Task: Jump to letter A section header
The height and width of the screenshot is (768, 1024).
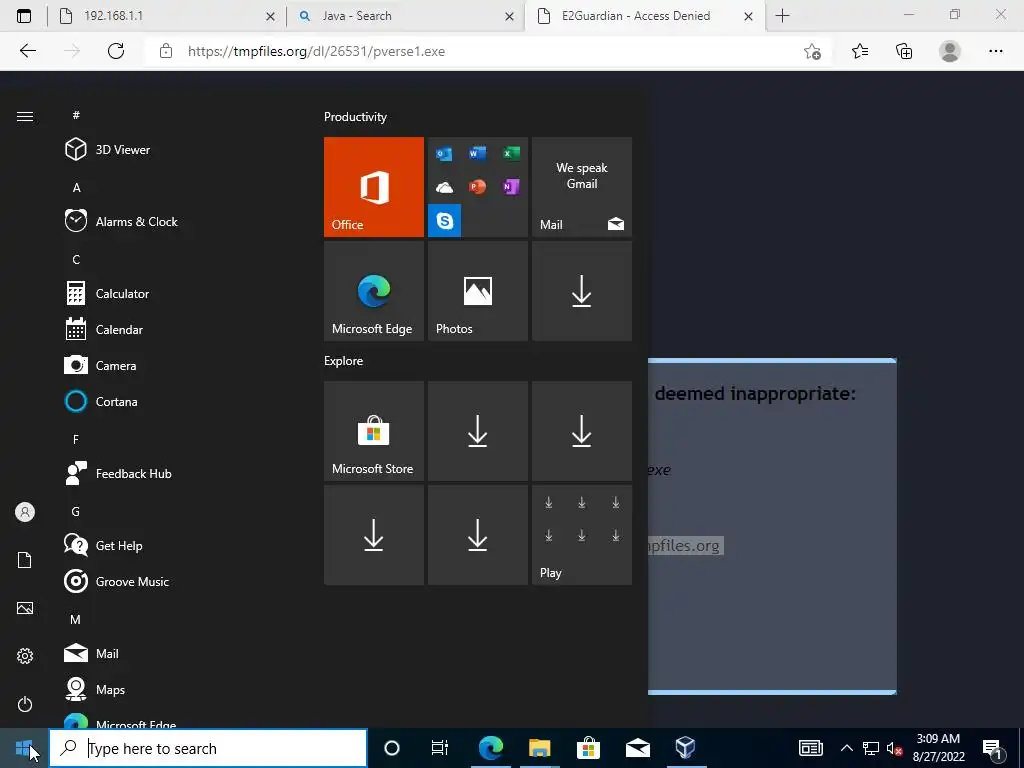Action: pyautogui.click(x=76, y=187)
